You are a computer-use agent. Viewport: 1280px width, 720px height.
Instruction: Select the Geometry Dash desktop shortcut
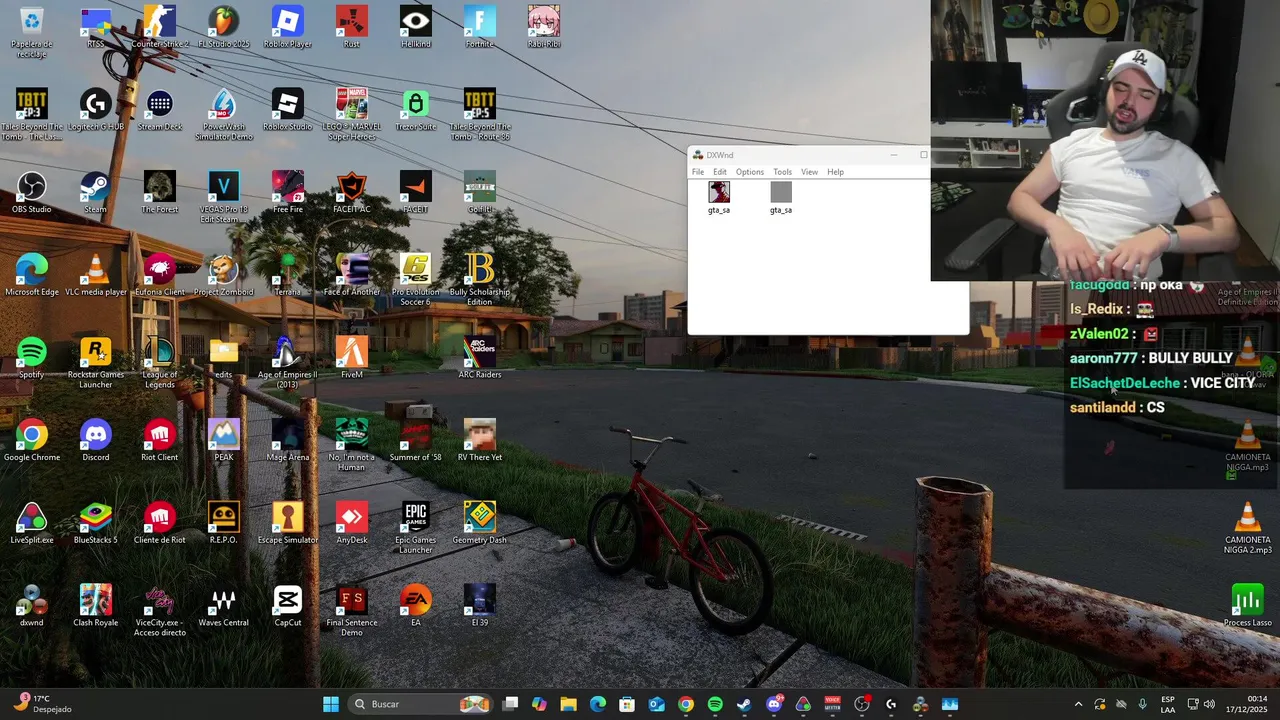[x=480, y=524]
